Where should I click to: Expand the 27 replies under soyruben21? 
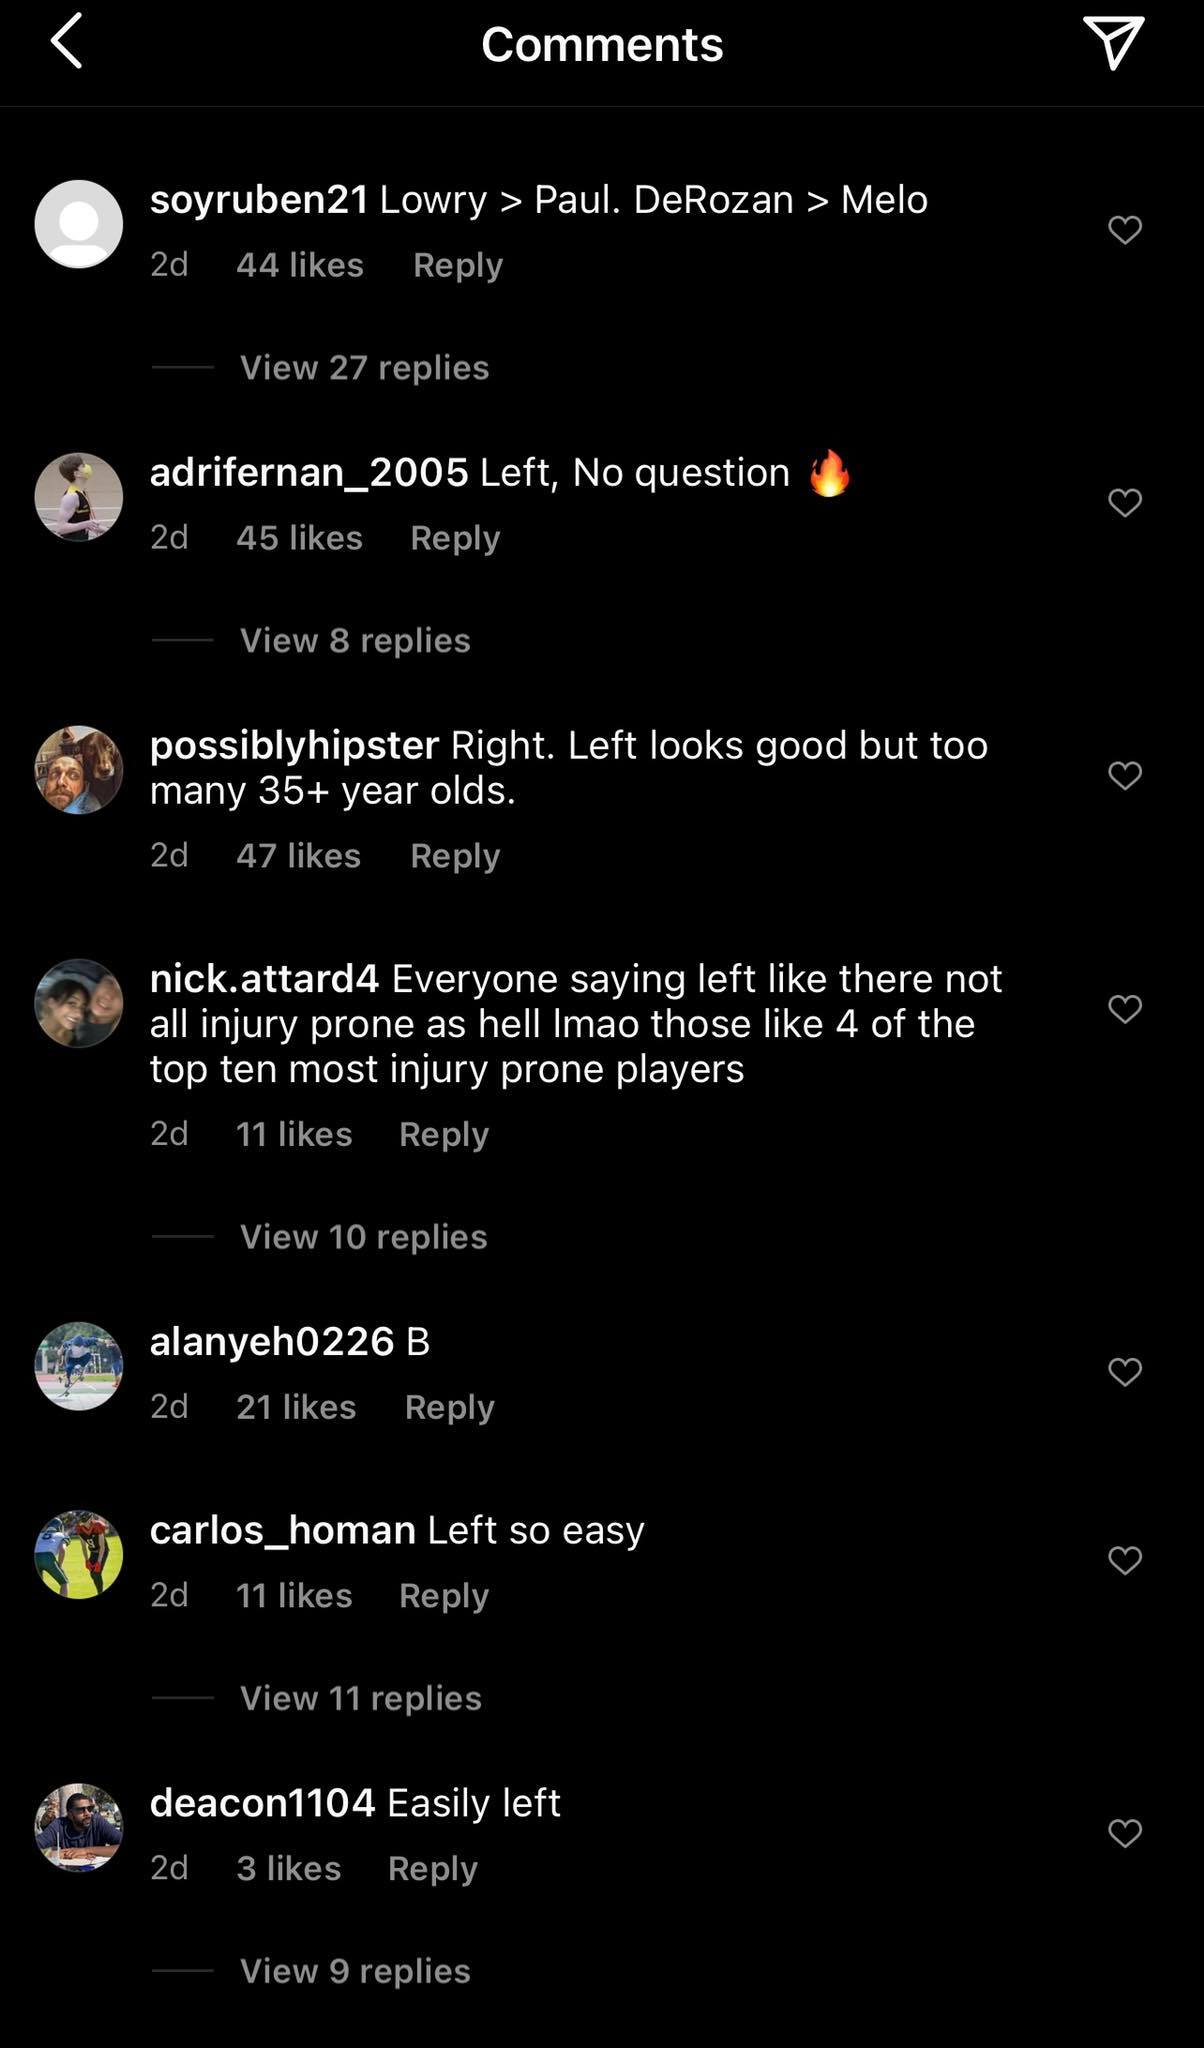coord(362,367)
